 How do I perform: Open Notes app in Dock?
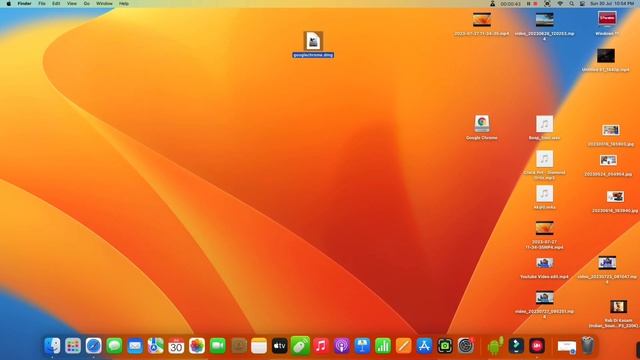(259, 346)
